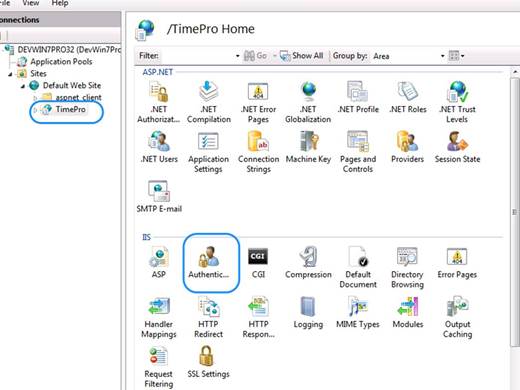Collapse the Default Web Site node

[23, 86]
